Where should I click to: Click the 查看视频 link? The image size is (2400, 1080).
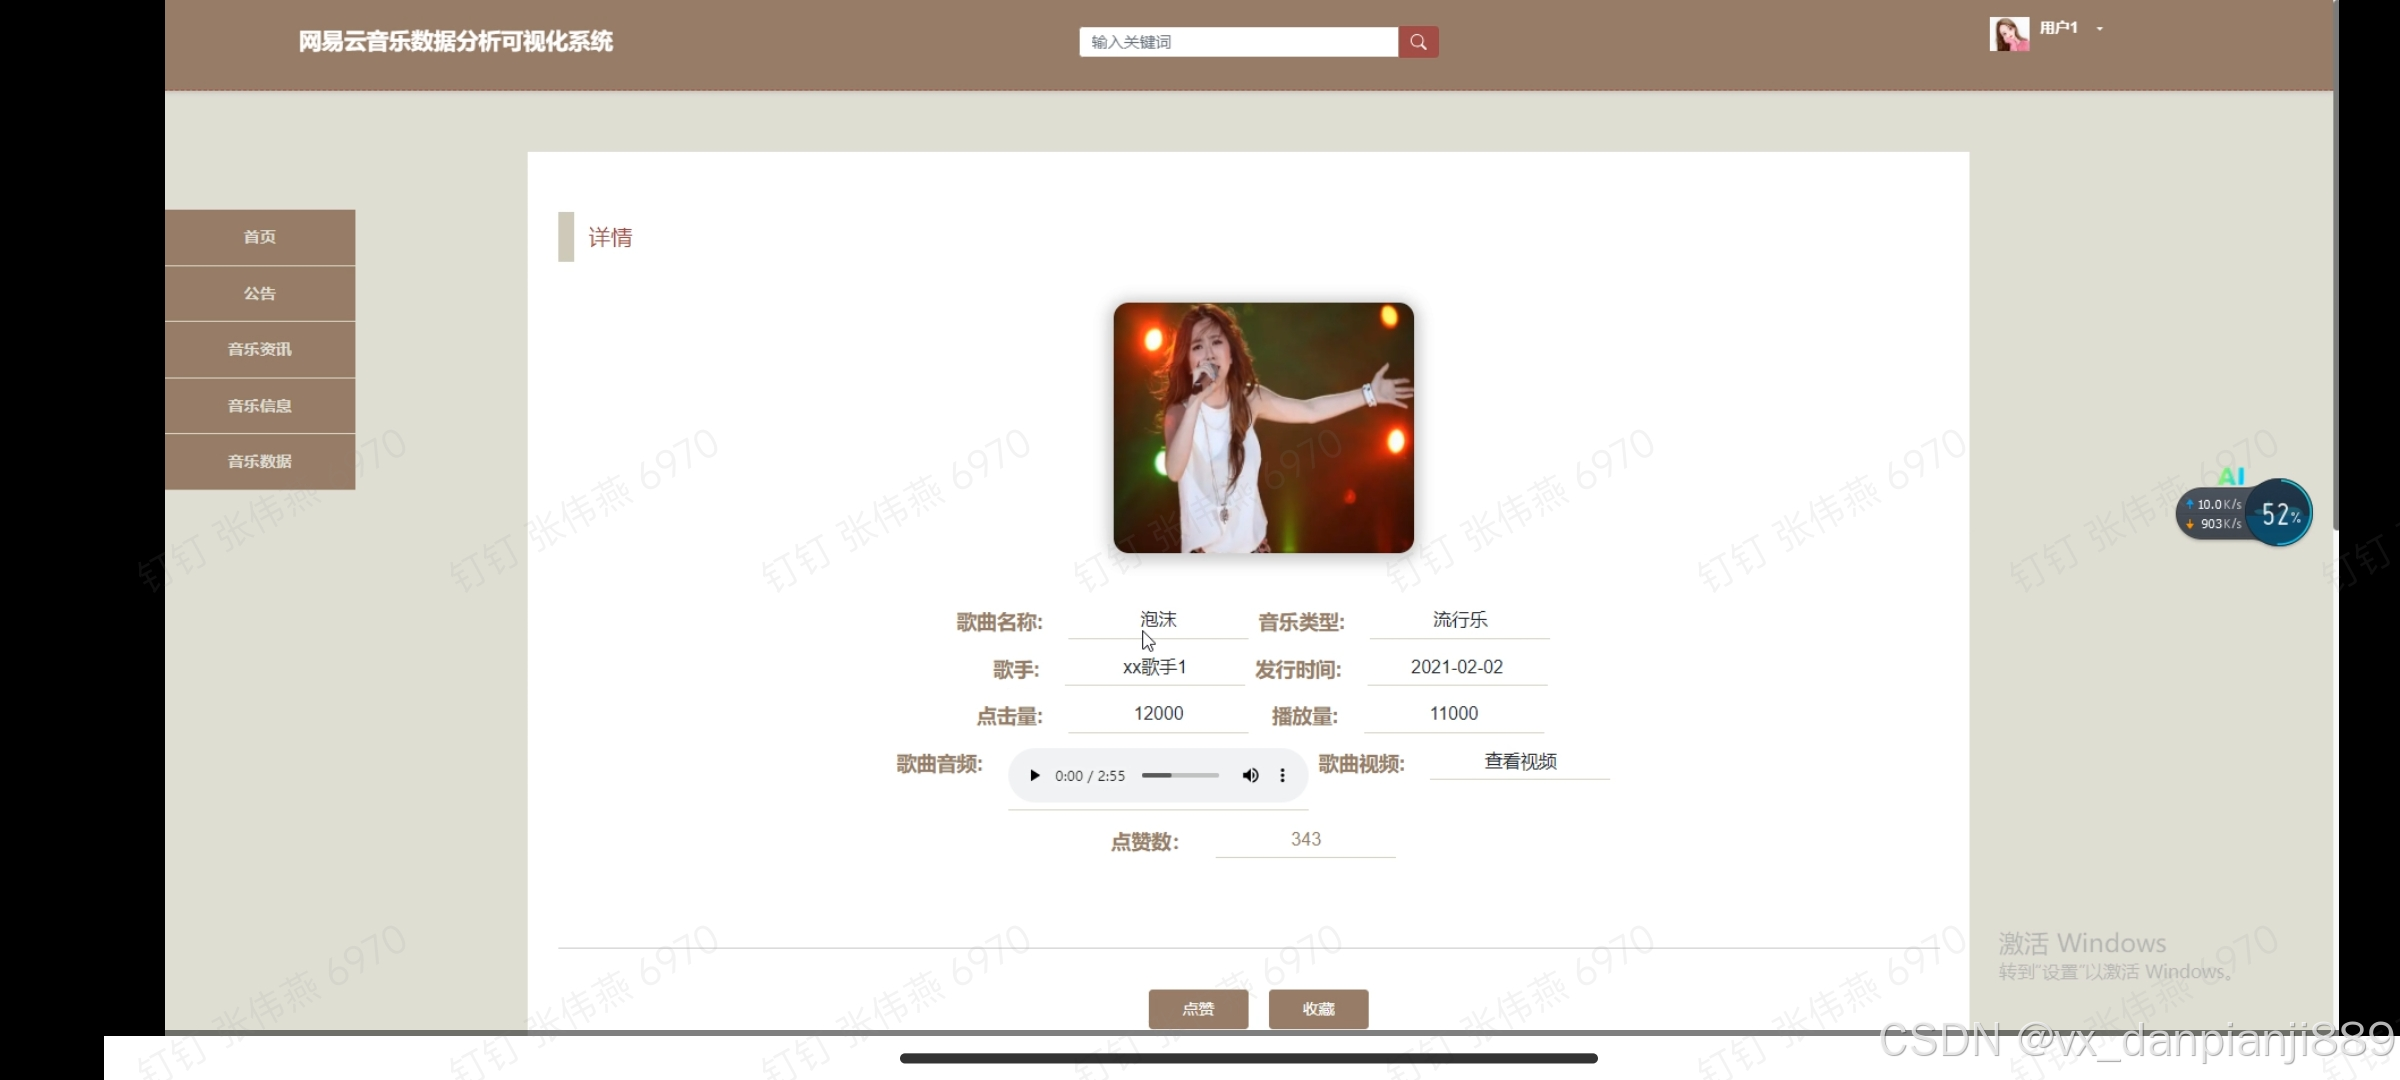coord(1520,762)
